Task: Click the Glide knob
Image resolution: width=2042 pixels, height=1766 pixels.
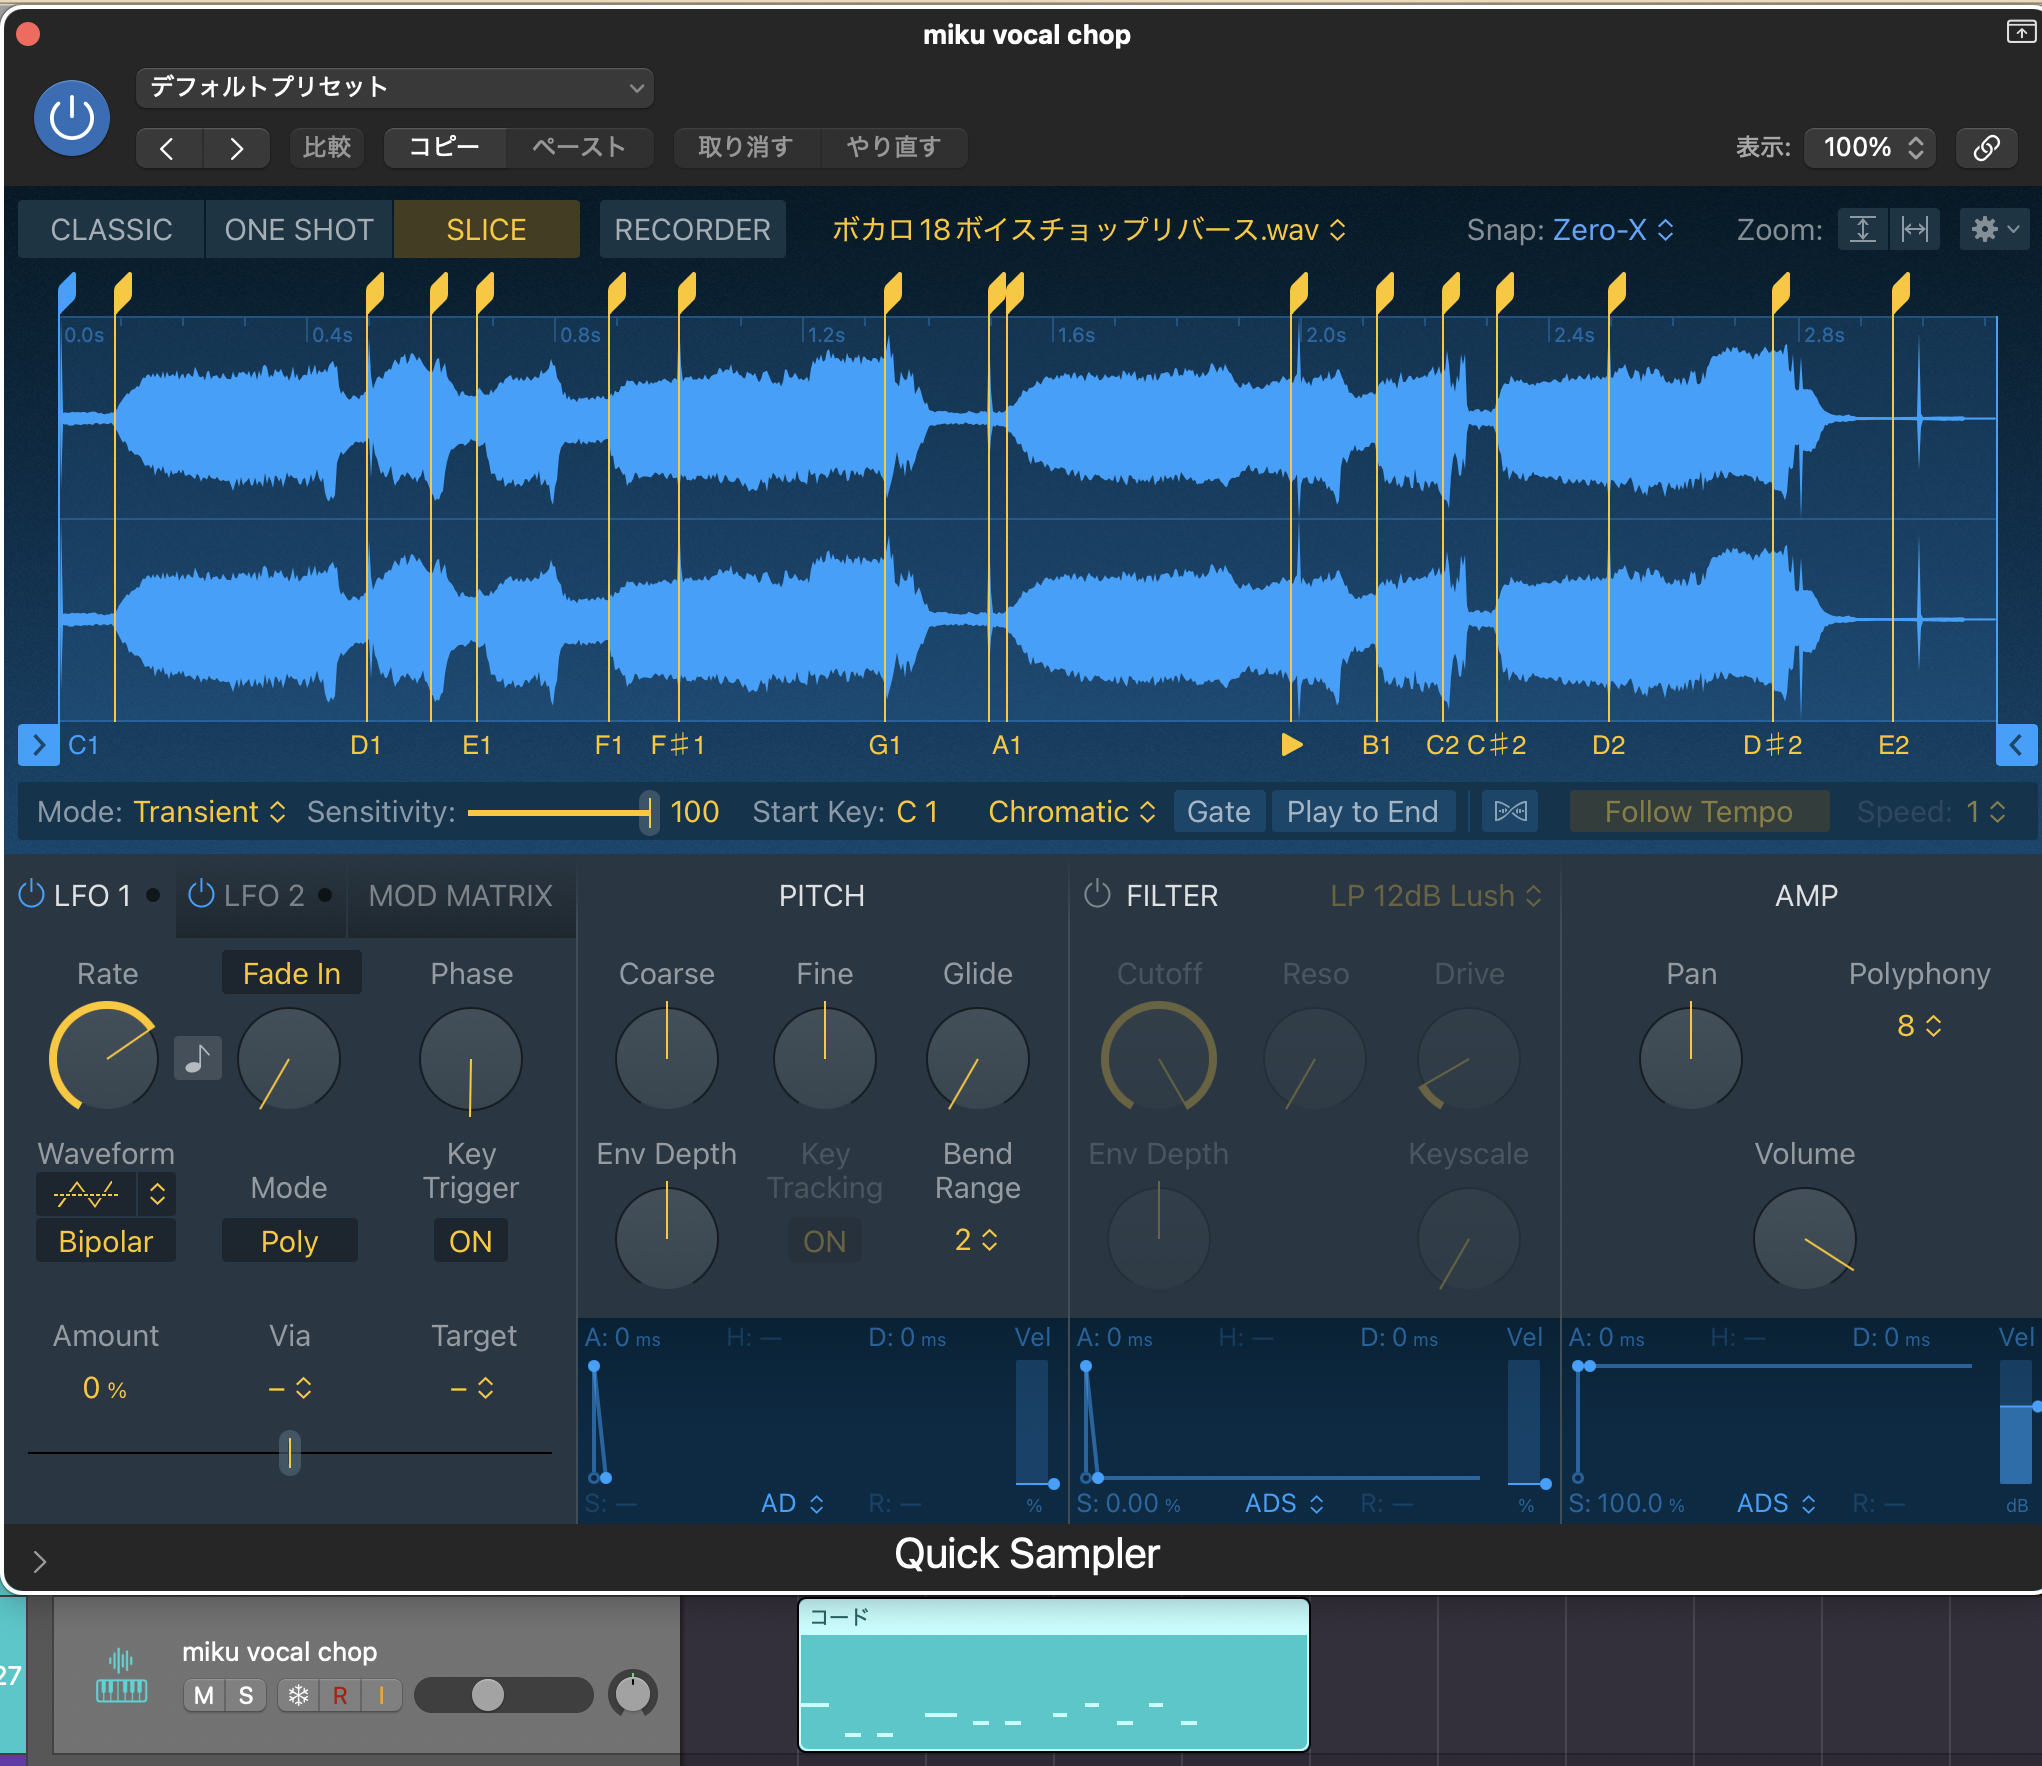Action: click(x=978, y=1059)
